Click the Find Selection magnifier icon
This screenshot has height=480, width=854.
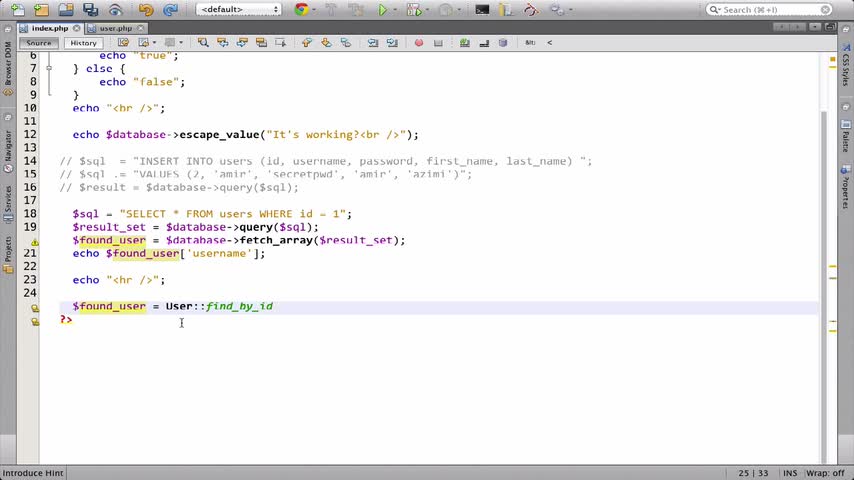pyautogui.click(x=203, y=42)
